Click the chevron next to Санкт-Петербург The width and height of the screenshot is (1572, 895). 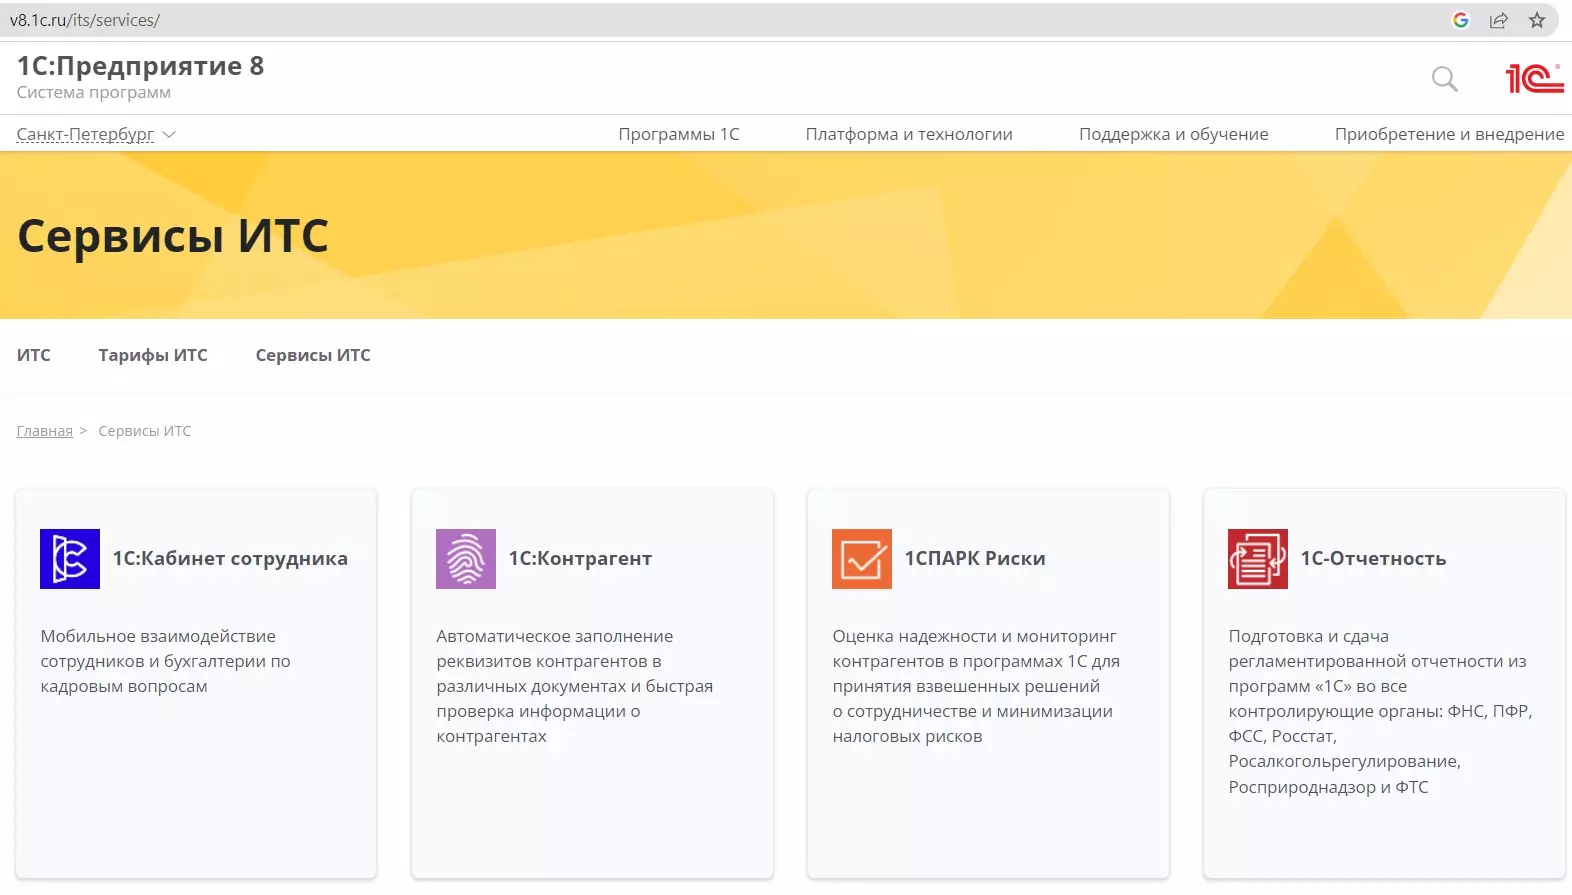point(169,134)
